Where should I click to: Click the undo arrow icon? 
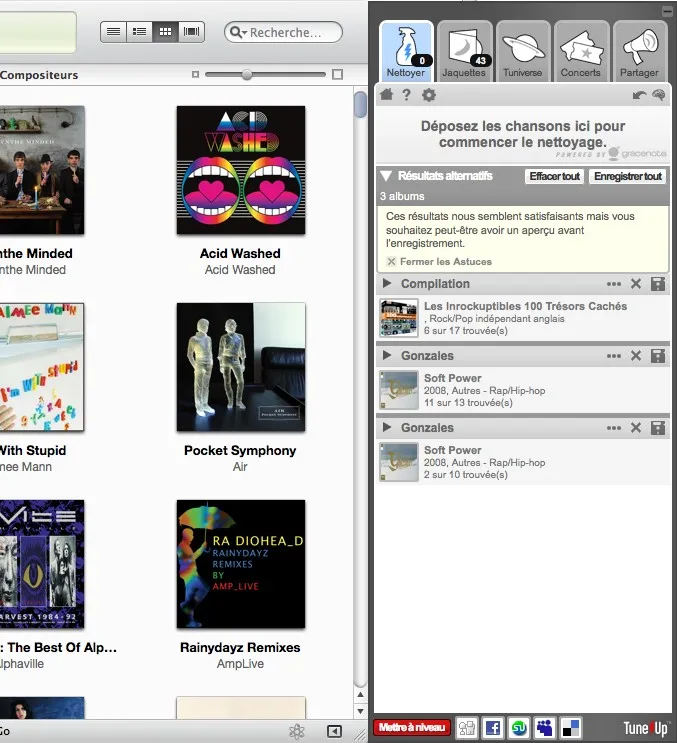(639, 95)
